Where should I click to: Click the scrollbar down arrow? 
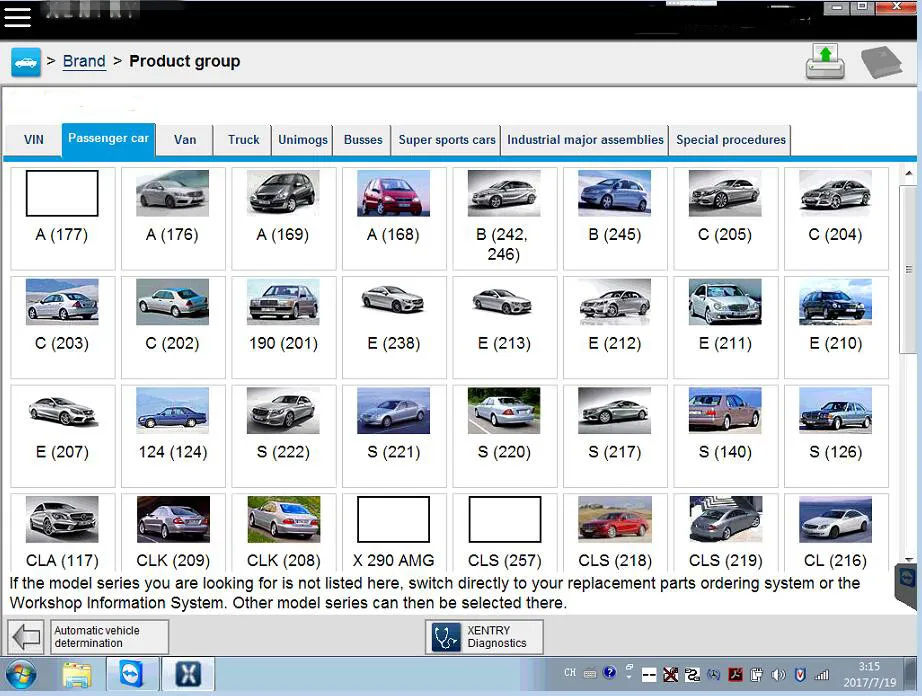(x=908, y=560)
